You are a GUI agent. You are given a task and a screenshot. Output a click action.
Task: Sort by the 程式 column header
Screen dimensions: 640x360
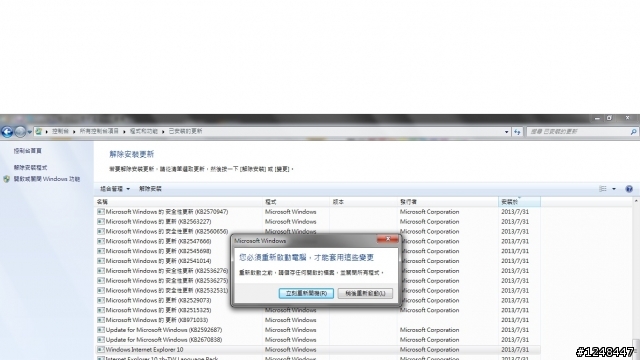click(296, 202)
